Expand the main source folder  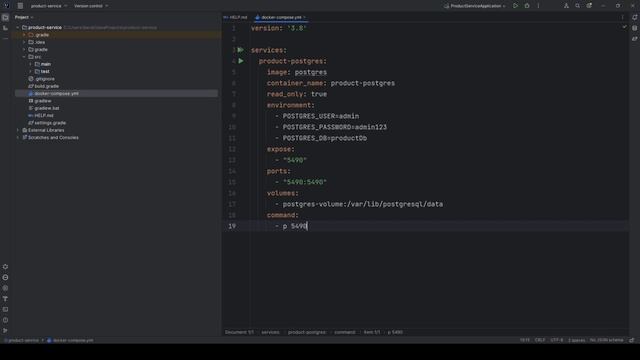tap(31, 64)
